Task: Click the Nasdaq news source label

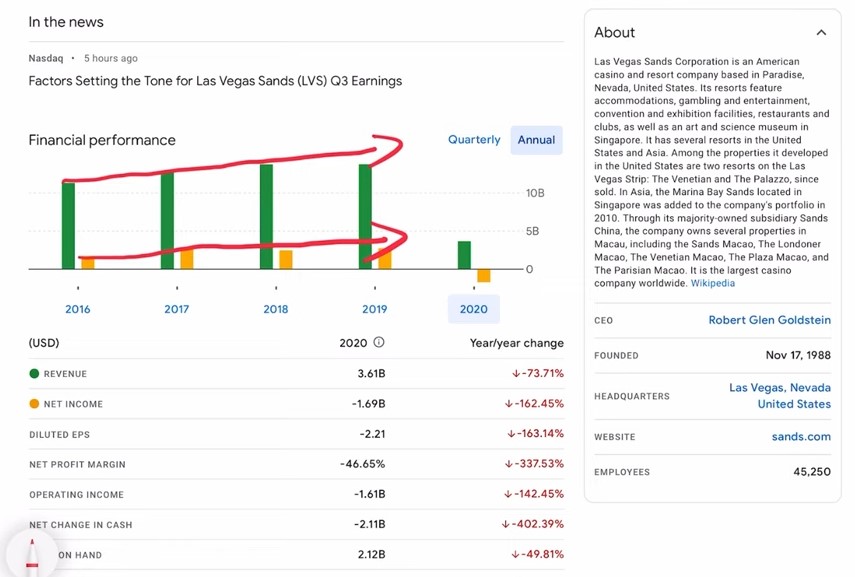Action: coord(46,58)
